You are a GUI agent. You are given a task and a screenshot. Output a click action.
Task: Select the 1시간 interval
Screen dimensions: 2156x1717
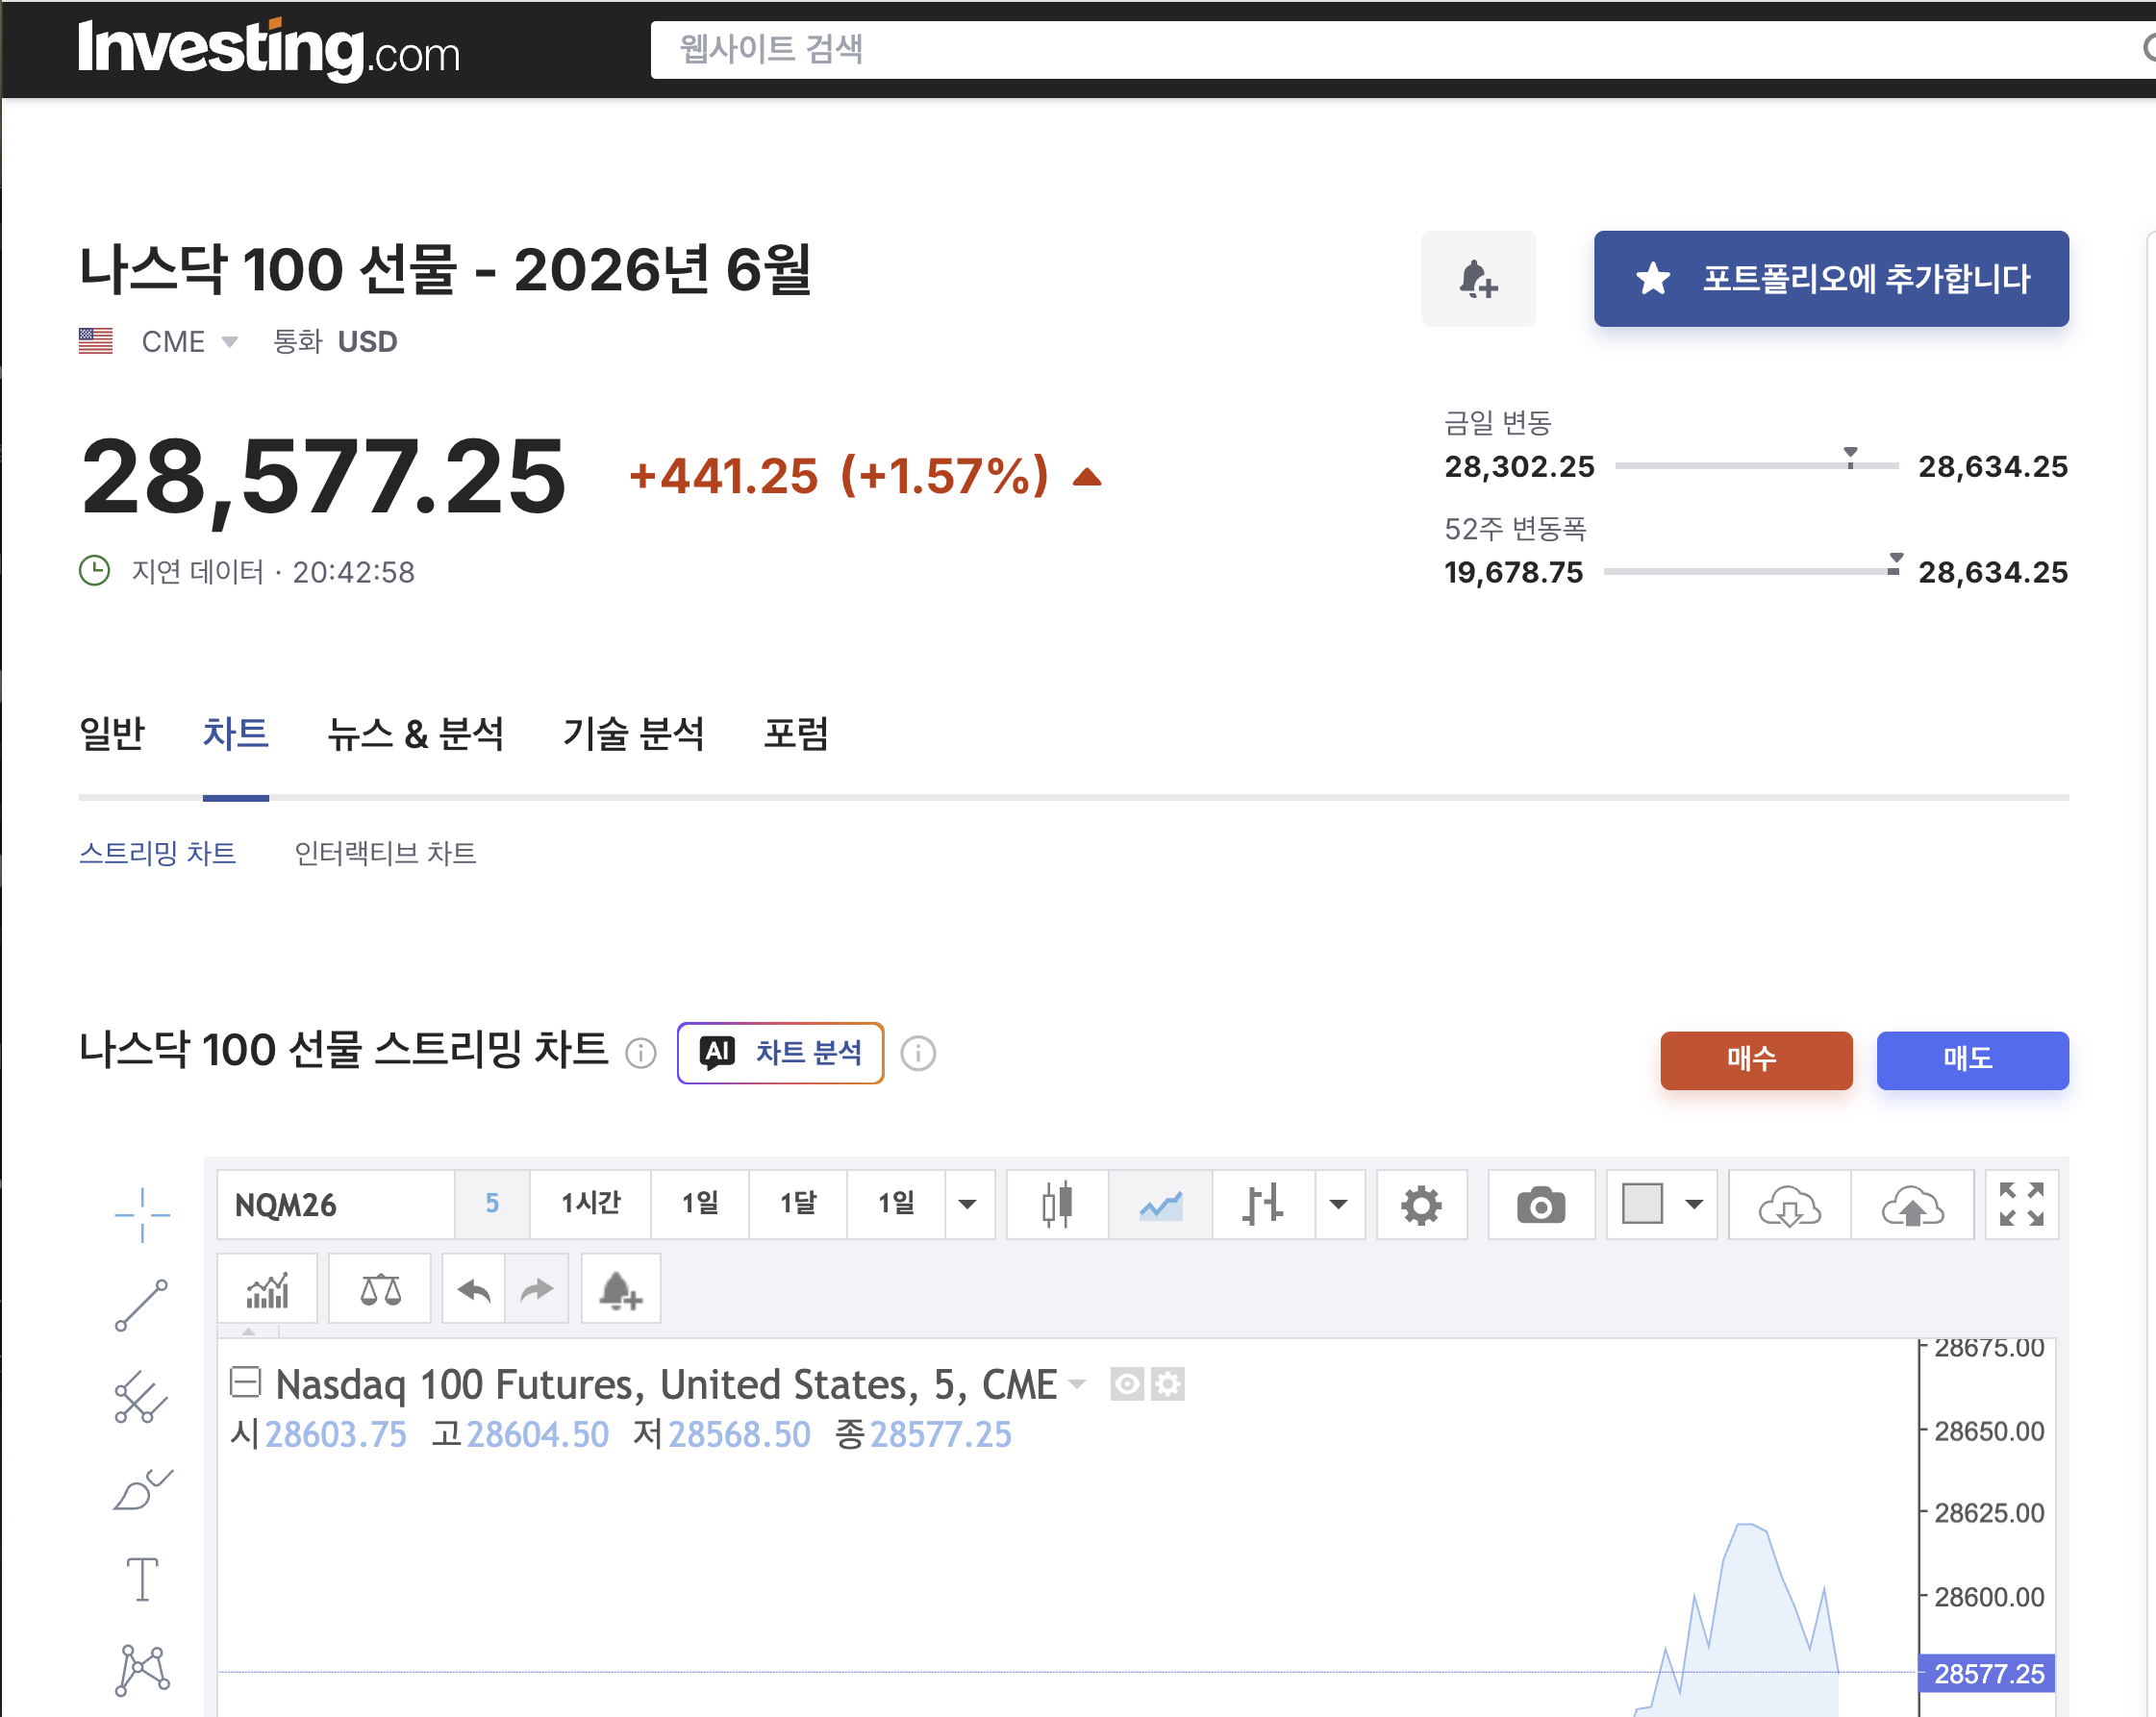click(x=590, y=1204)
